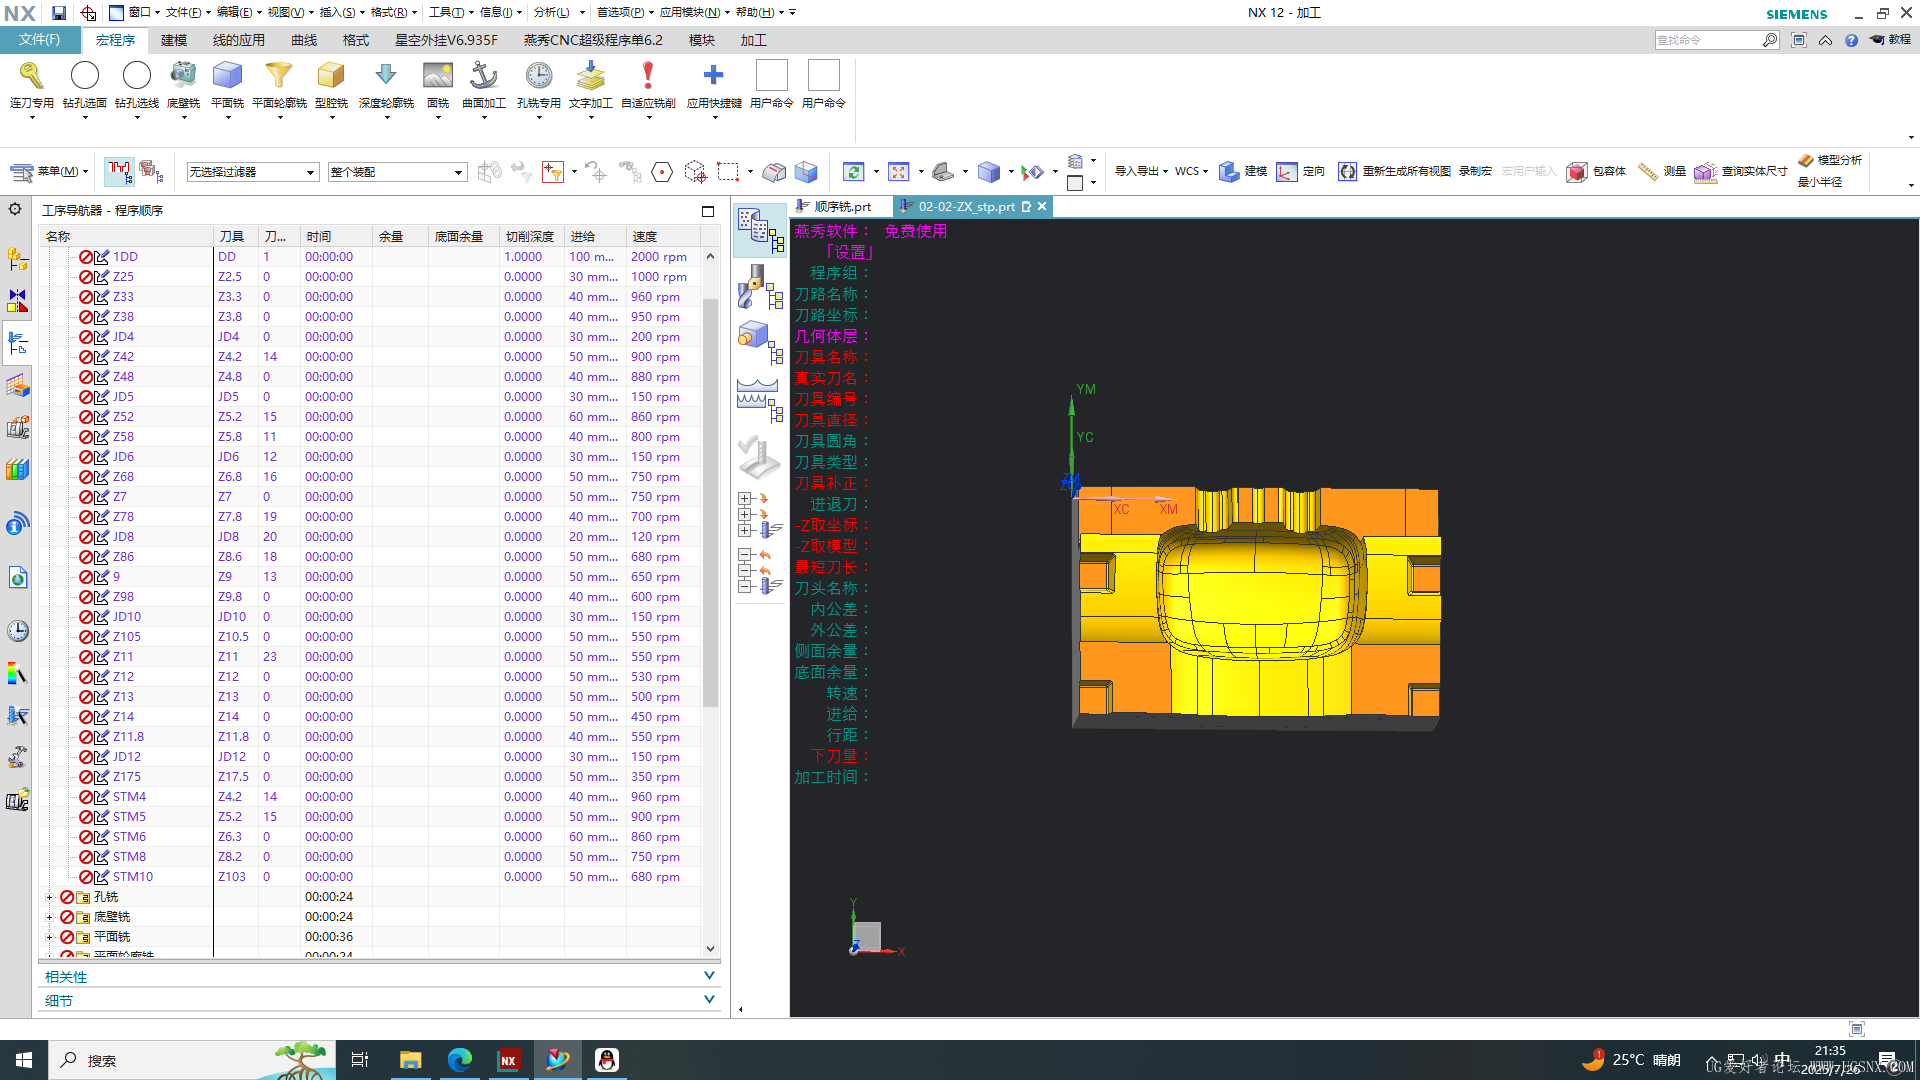The height and width of the screenshot is (1080, 1920).
Task: Click the 「设置」 link in graphics window
Action: (849, 252)
